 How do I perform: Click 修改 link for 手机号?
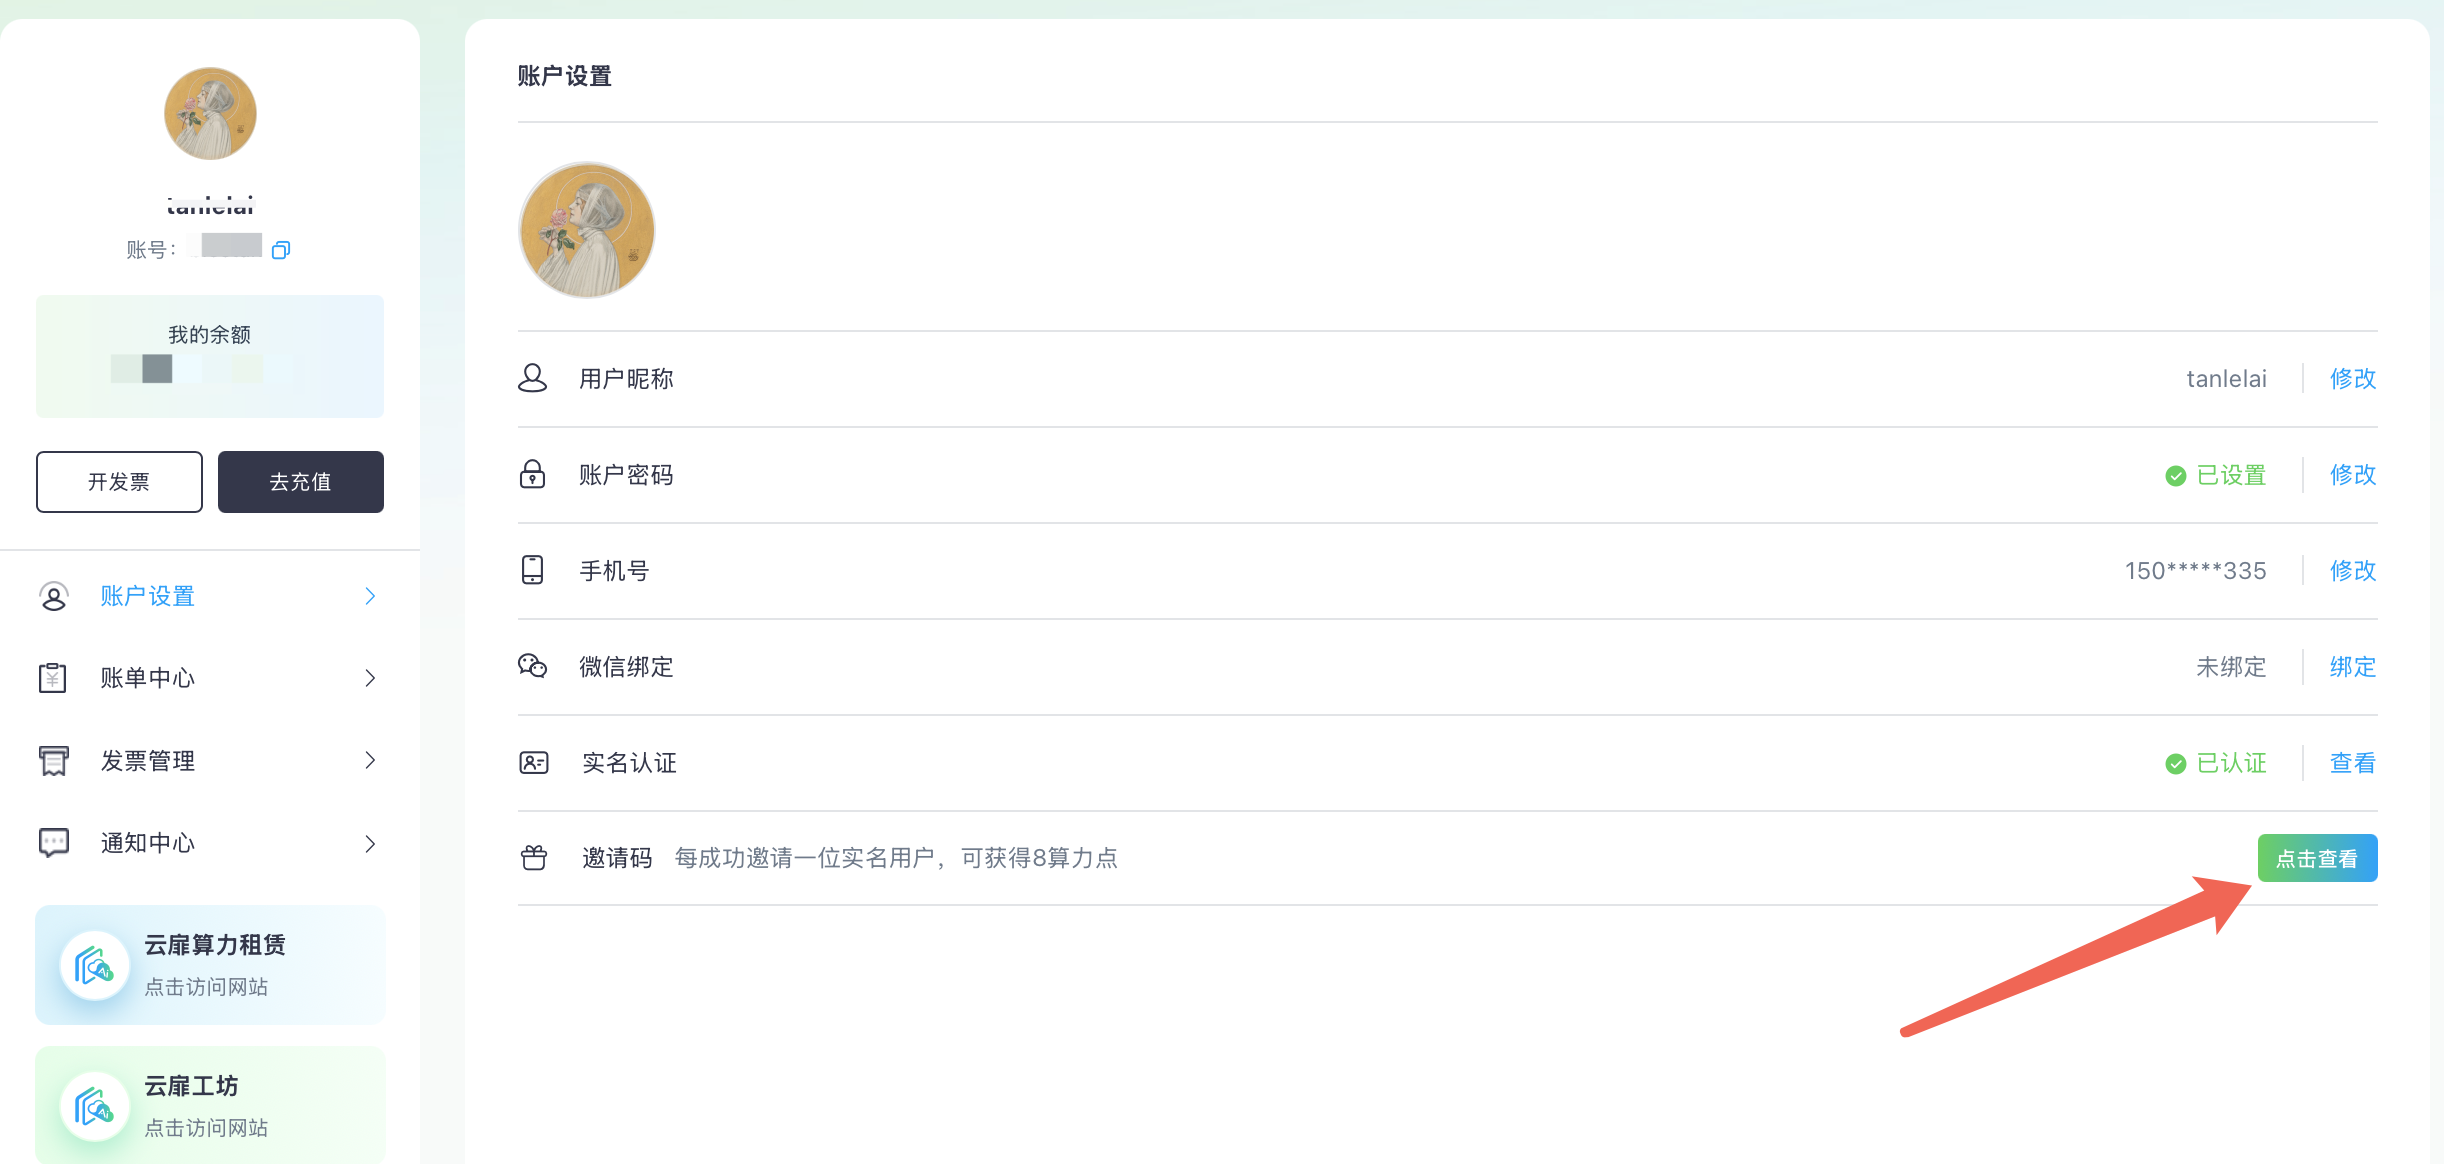pos(2352,571)
